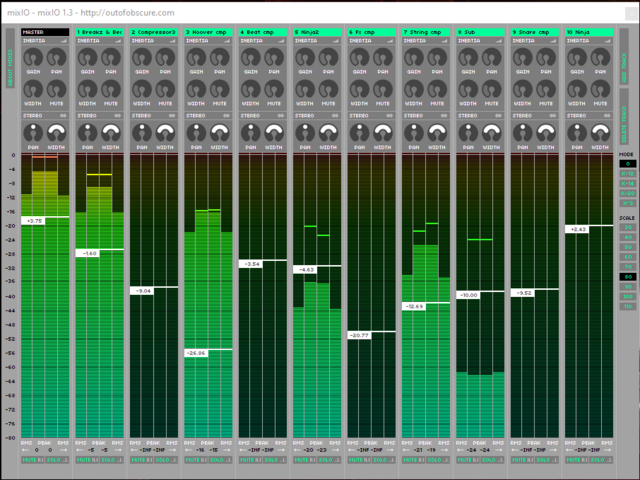Image resolution: width=640 pixels, height=480 pixels.
Task: Adjust stereo Width knob on Hoover cmp
Action: pyautogui.click(x=220, y=133)
